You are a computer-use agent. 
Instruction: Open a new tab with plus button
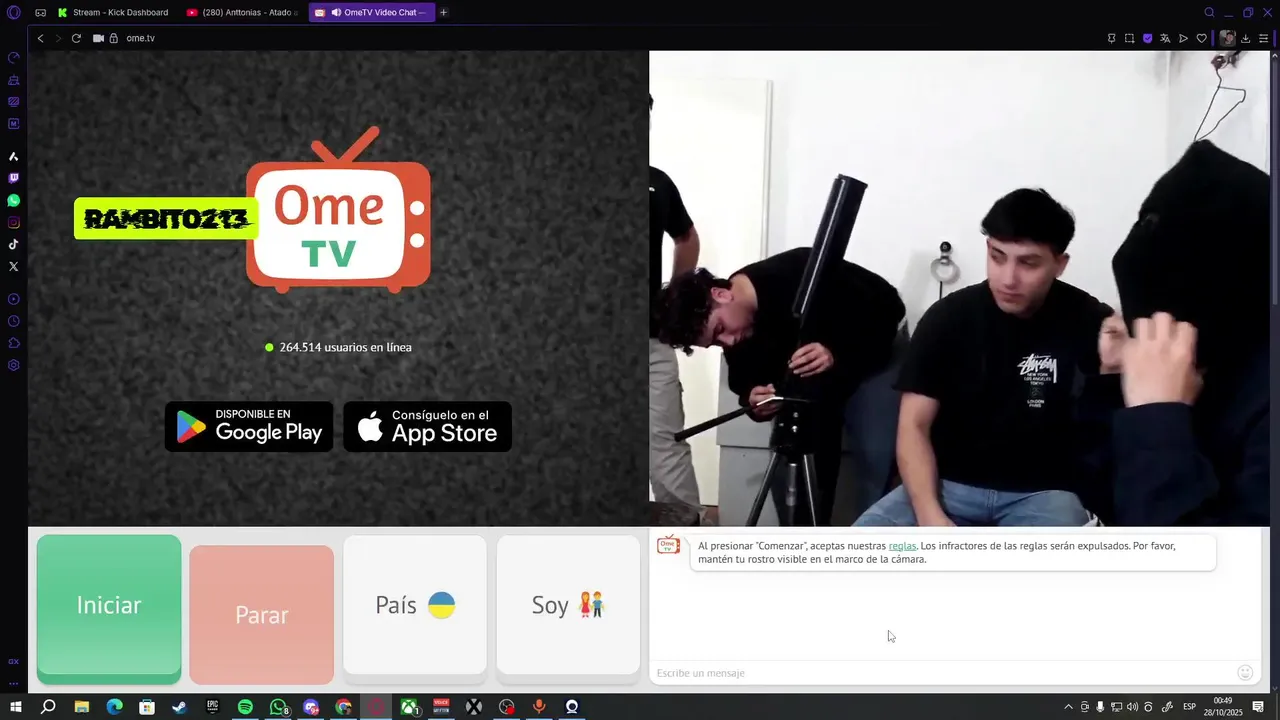point(444,12)
